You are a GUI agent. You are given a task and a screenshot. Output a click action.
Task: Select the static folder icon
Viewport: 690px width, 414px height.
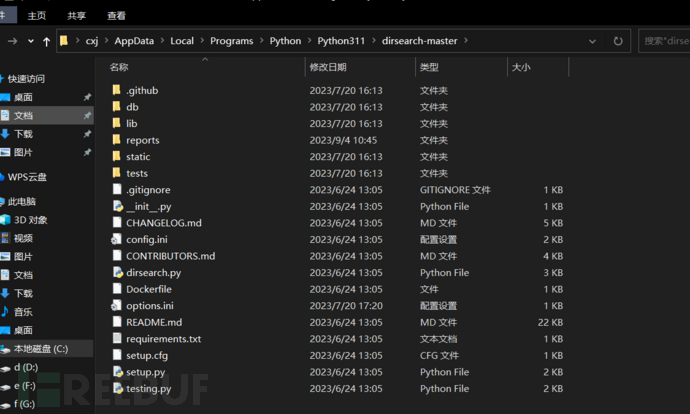pyautogui.click(x=117, y=157)
